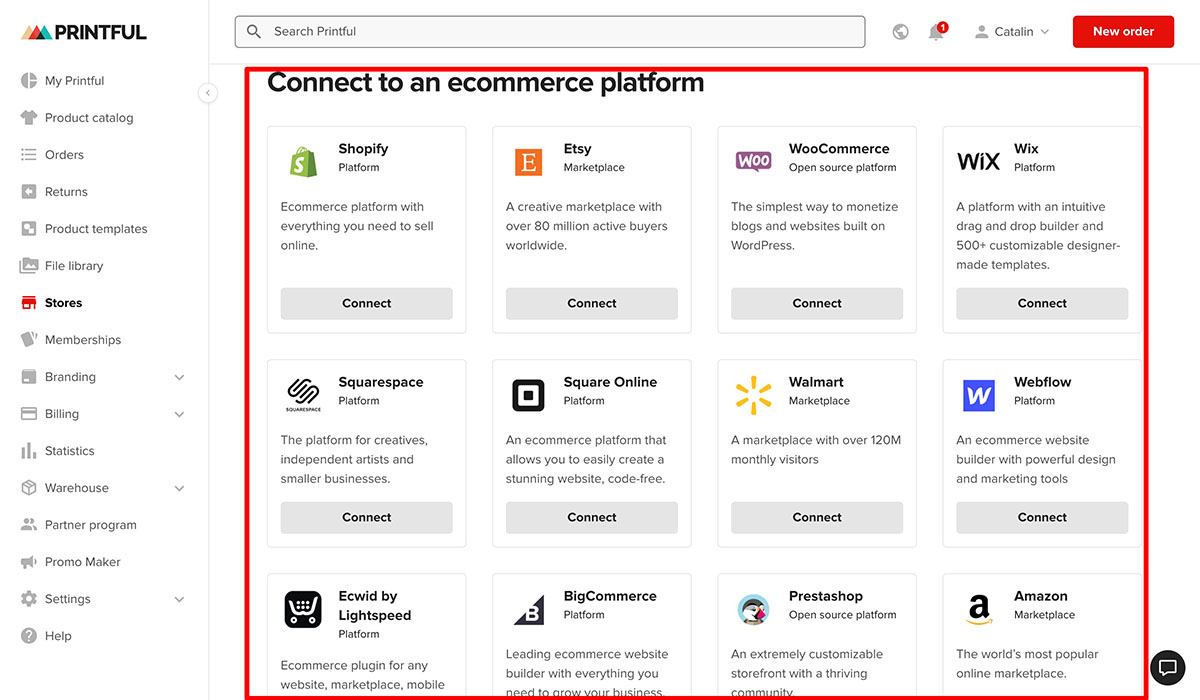Collapse the sidebar with the chevron

208,92
